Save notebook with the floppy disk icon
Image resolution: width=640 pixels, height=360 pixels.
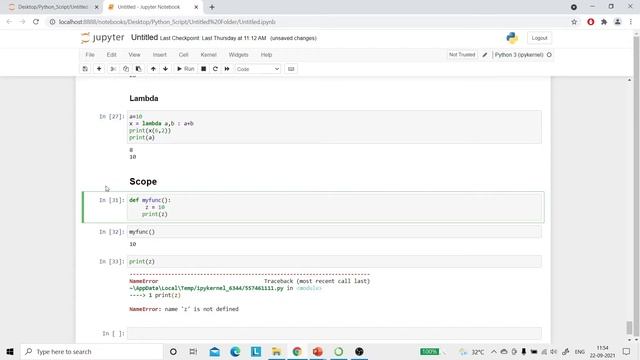(x=85, y=69)
